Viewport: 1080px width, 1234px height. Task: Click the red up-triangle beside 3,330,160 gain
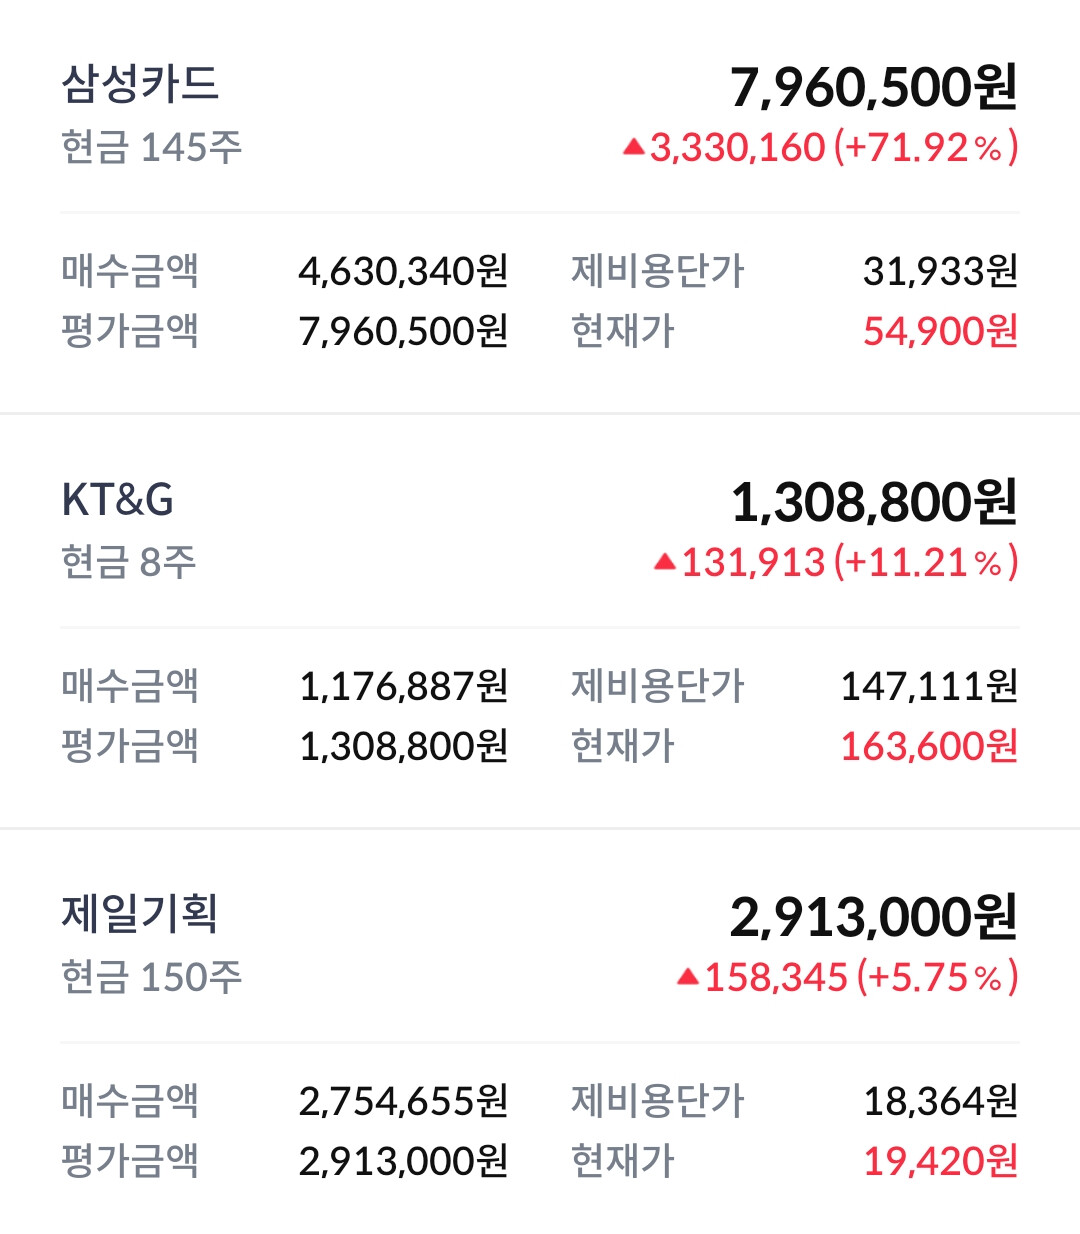(x=633, y=148)
